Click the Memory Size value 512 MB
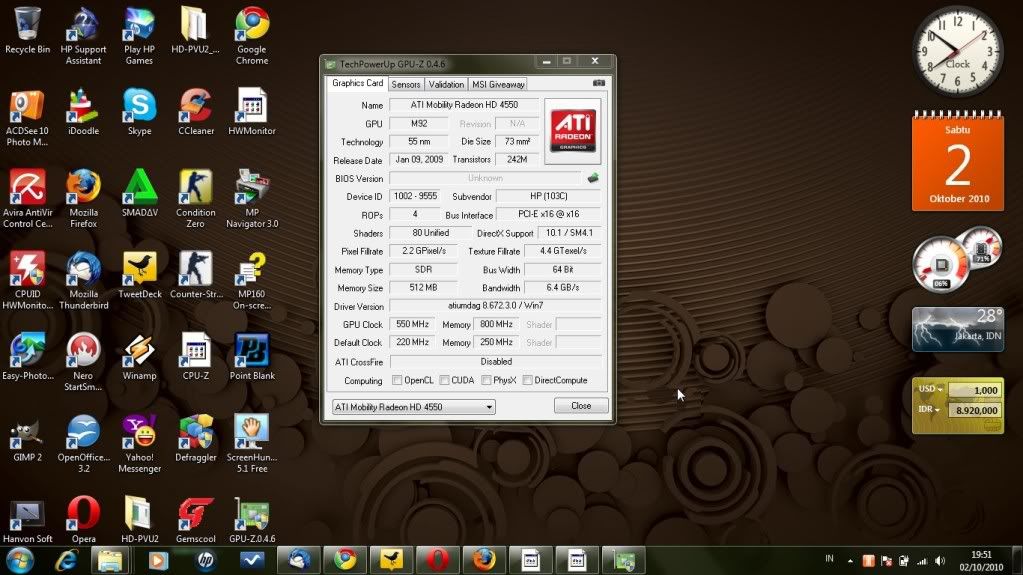 click(423, 287)
